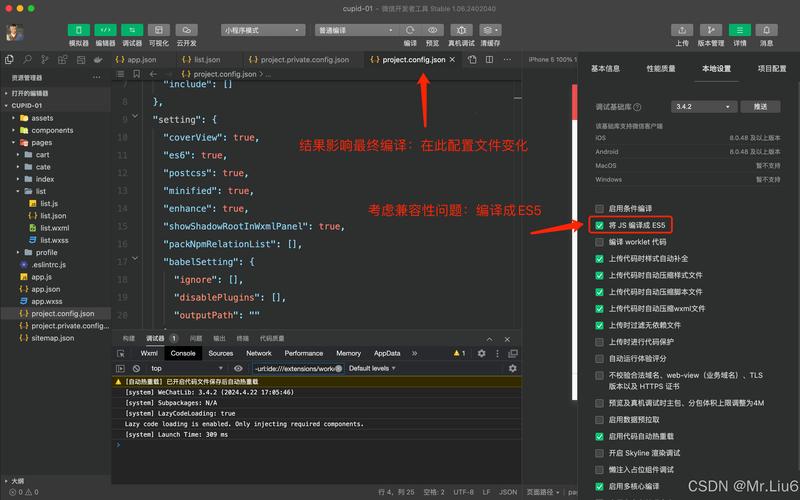Enable 编译 worklet 代码 checkbox
The image size is (800, 500).
(599, 242)
